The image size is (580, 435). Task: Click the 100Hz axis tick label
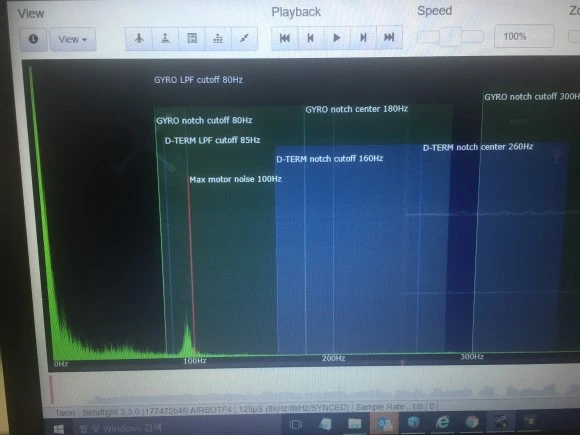click(195, 361)
